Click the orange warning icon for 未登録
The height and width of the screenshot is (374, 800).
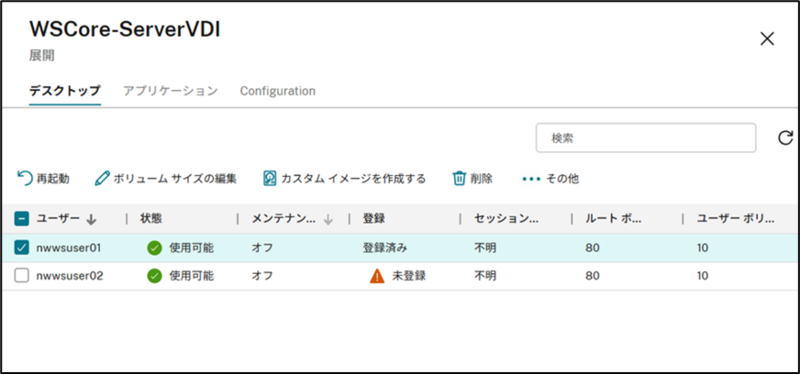[377, 276]
